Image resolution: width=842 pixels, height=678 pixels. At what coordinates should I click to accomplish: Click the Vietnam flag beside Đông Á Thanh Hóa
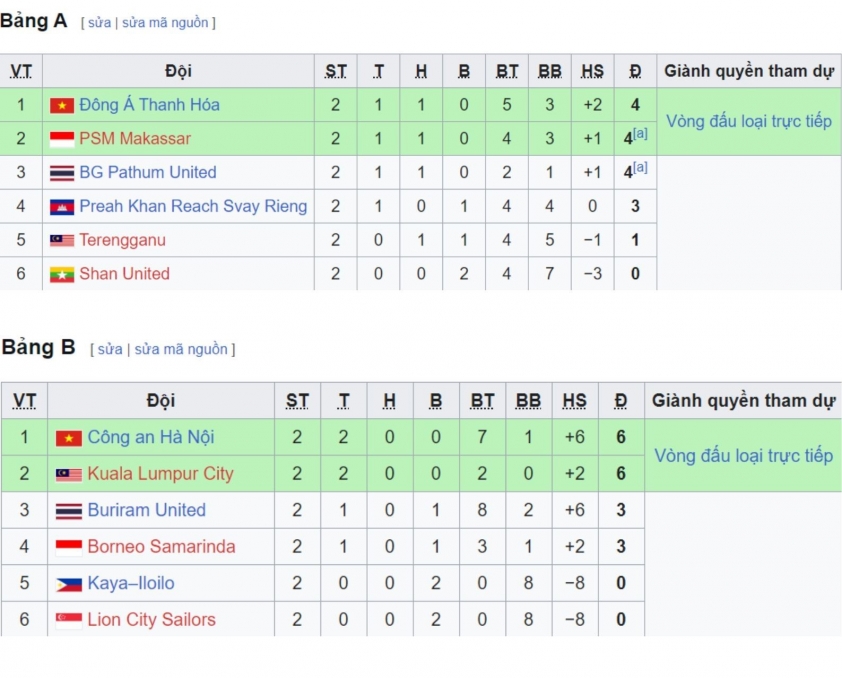coord(62,105)
